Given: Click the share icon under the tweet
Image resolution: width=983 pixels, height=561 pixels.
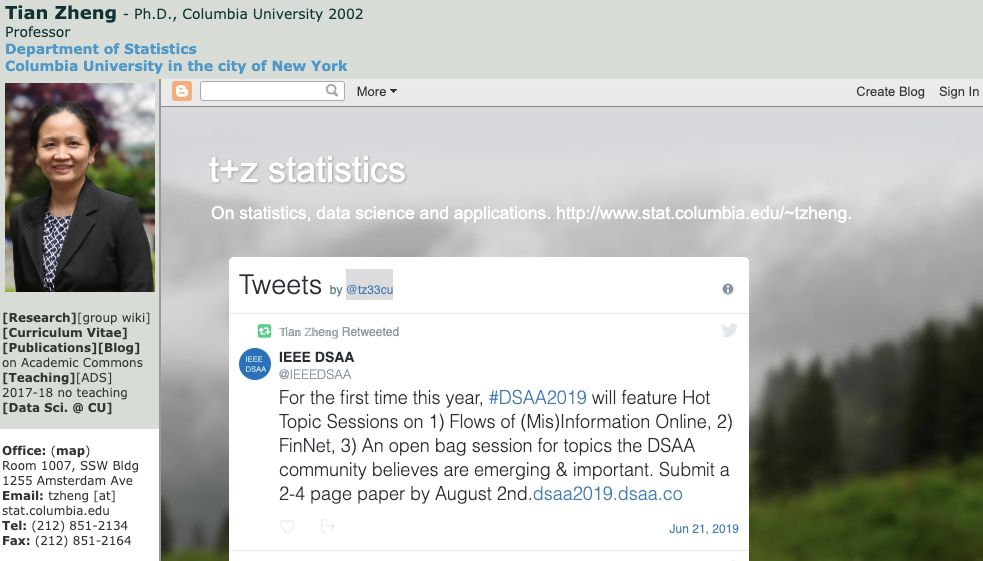Looking at the screenshot, I should (x=327, y=526).
